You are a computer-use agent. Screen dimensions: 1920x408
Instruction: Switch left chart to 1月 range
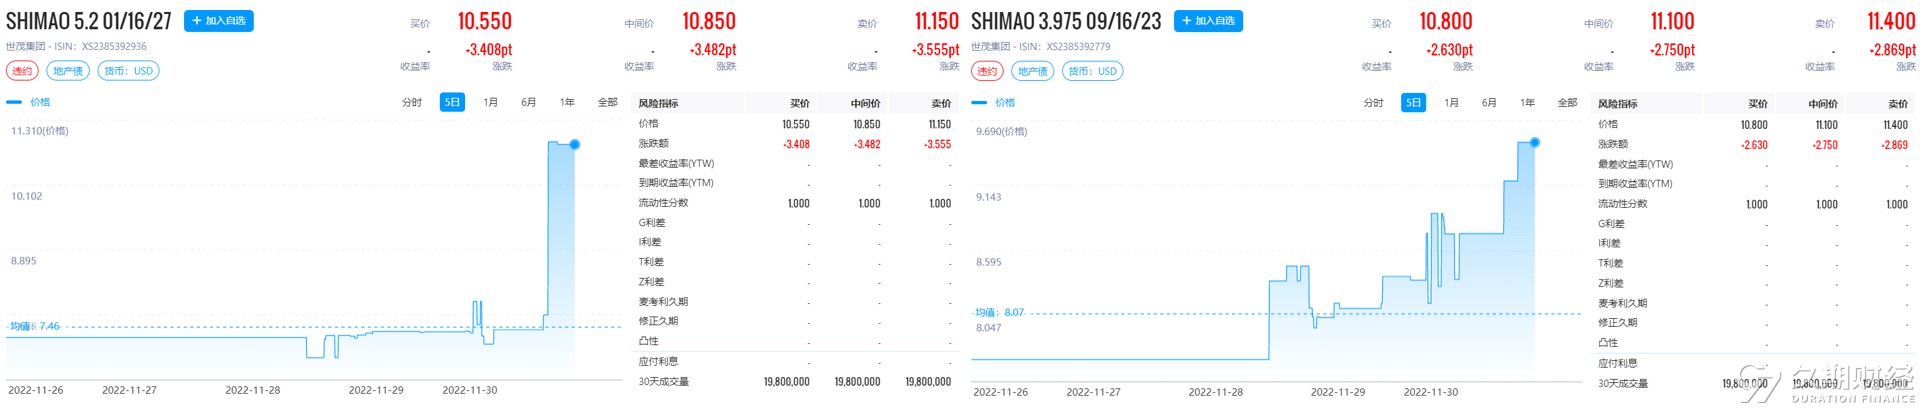click(x=491, y=102)
